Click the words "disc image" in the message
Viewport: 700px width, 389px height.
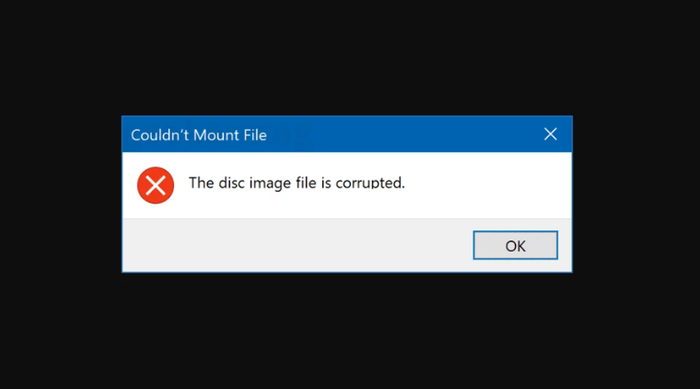[x=254, y=183]
